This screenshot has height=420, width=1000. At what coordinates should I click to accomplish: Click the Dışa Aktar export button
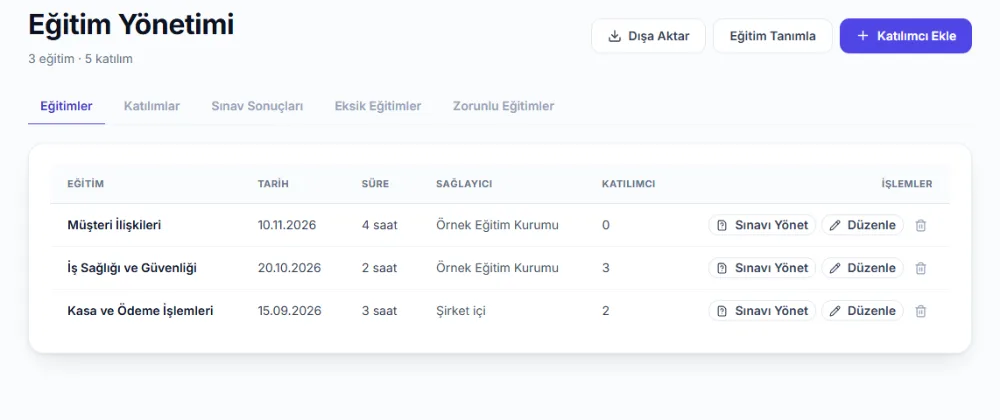(x=648, y=36)
